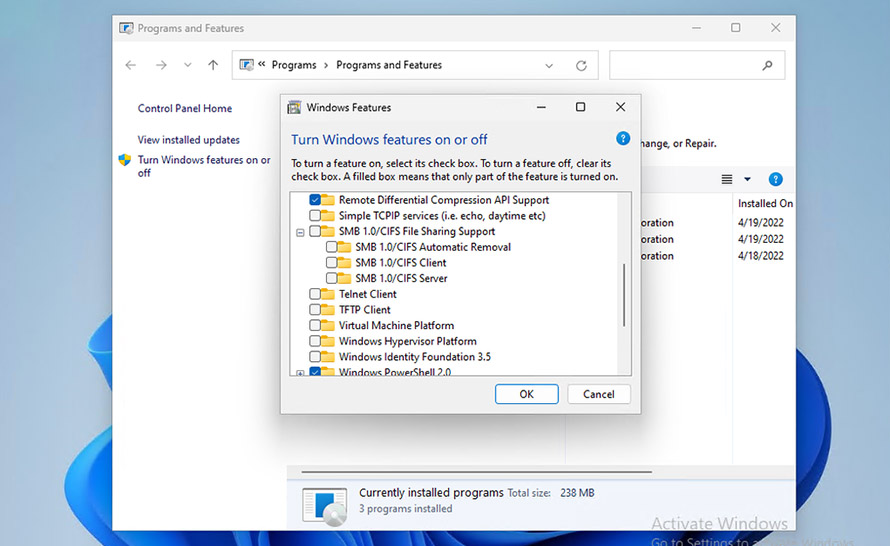The image size is (890, 546).
Task: Click the Programs and Features help icon
Action: pyautogui.click(x=775, y=179)
